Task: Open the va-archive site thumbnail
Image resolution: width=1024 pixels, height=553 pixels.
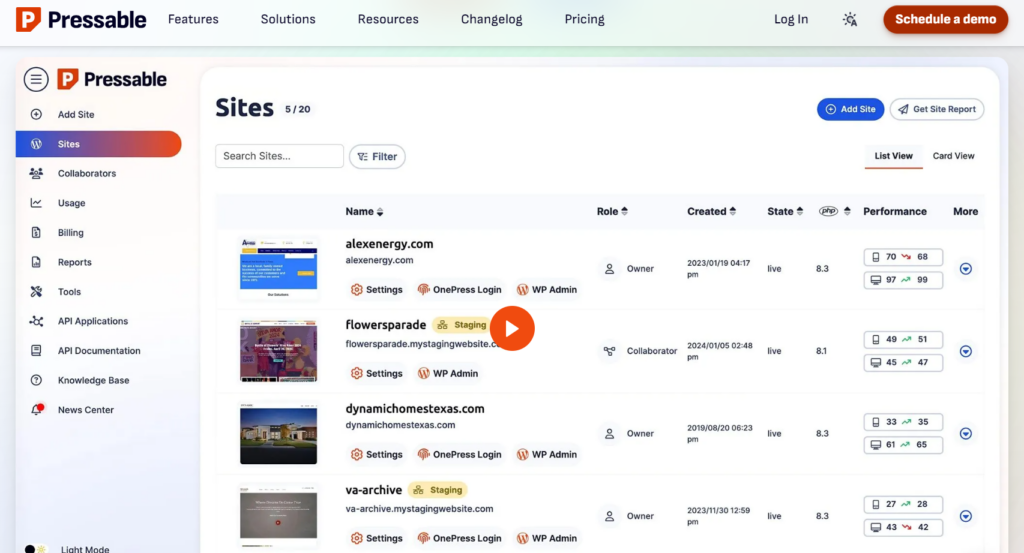Action: (278, 516)
